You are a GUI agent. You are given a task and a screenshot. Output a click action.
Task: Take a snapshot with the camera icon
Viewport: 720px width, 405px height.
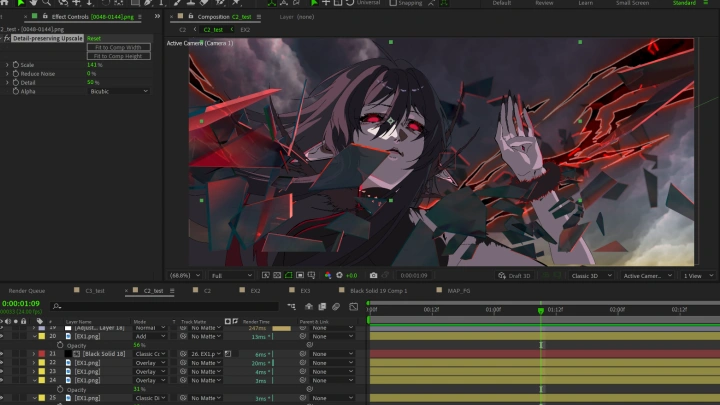pyautogui.click(x=373, y=276)
